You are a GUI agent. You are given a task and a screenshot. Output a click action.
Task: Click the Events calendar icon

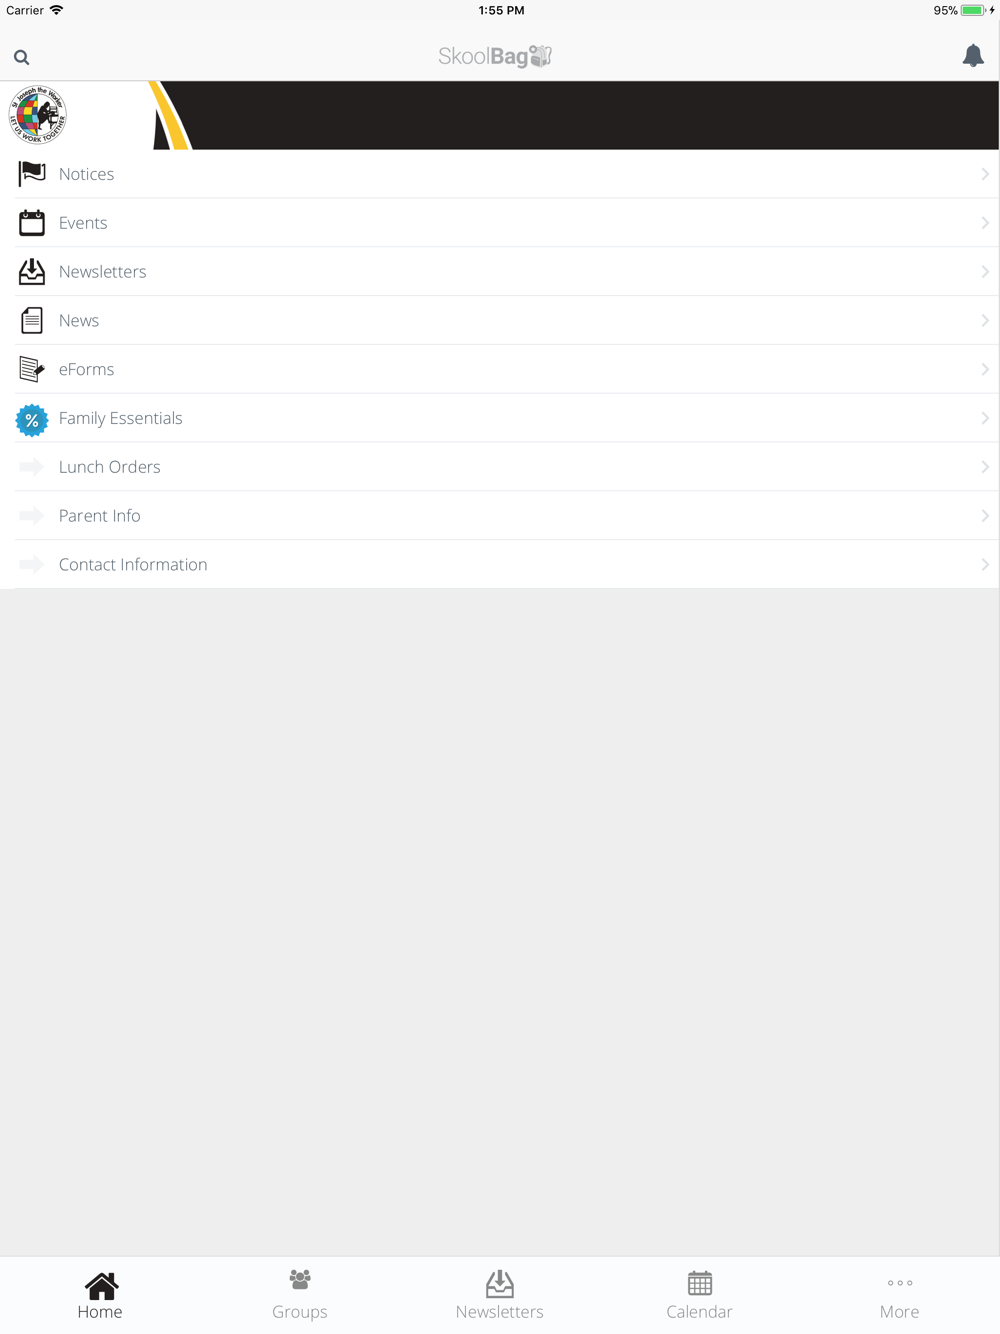32,222
